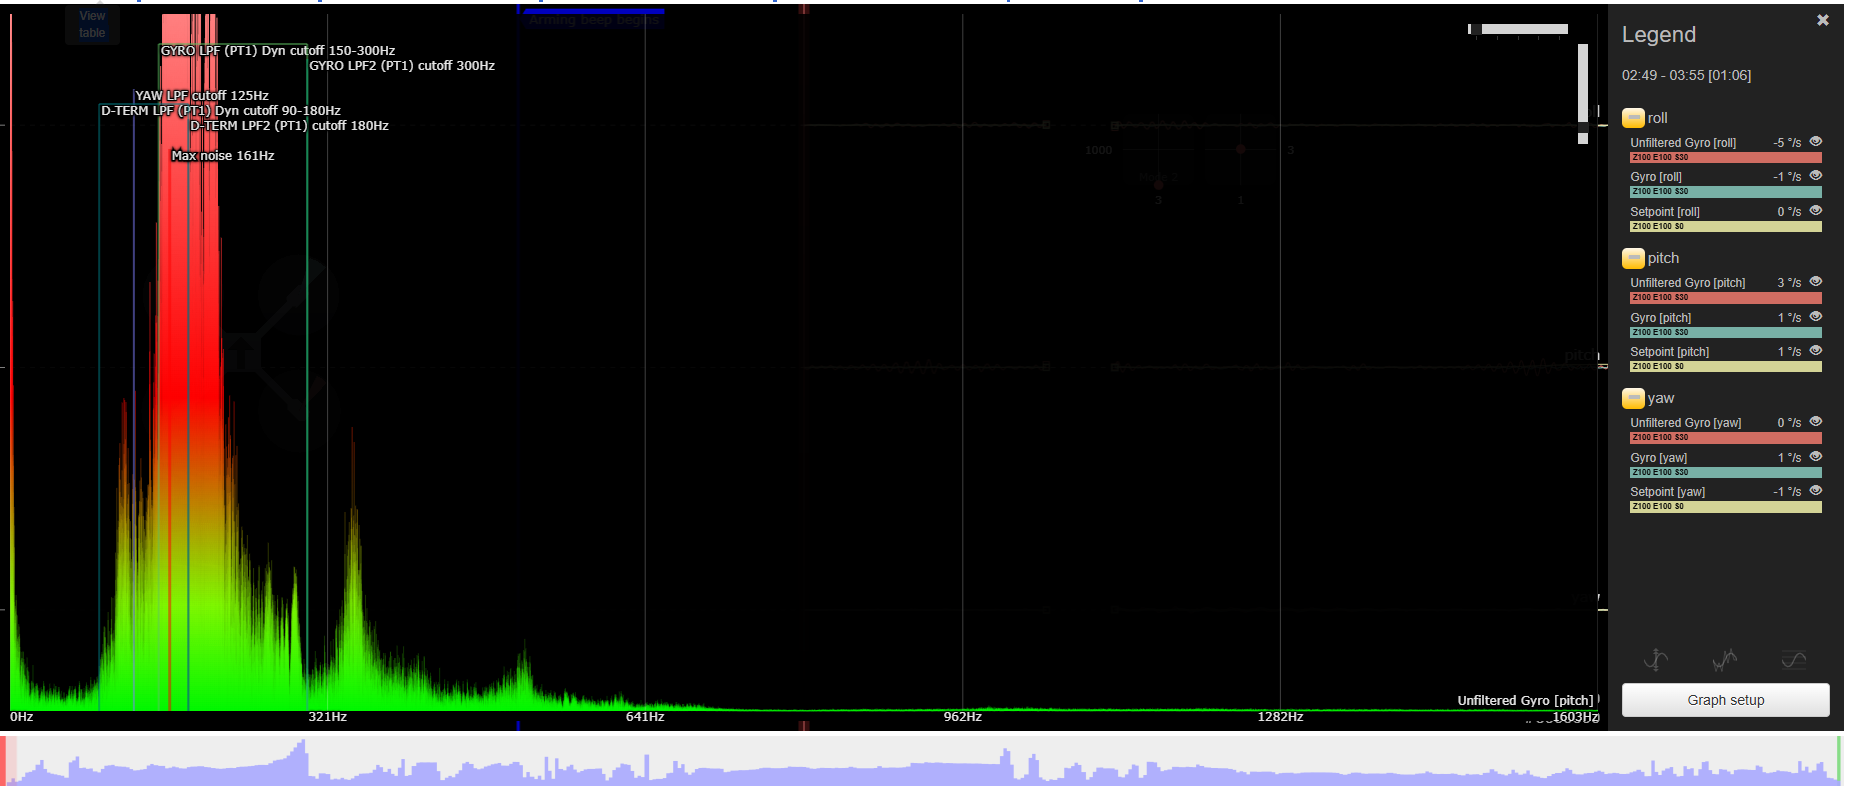Click the vertical spectrum zoom slider

pos(1583,93)
